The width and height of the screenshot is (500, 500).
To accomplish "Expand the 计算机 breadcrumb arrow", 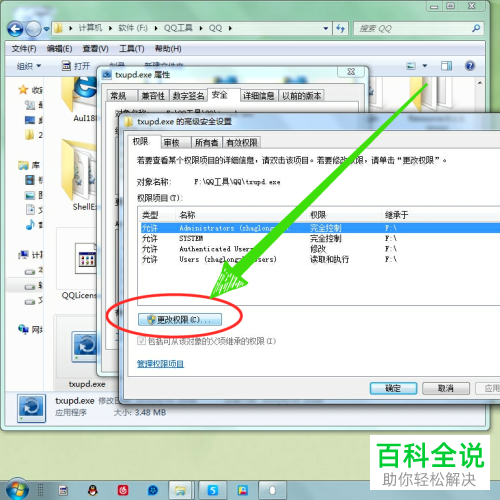I will pyautogui.click(x=110, y=28).
